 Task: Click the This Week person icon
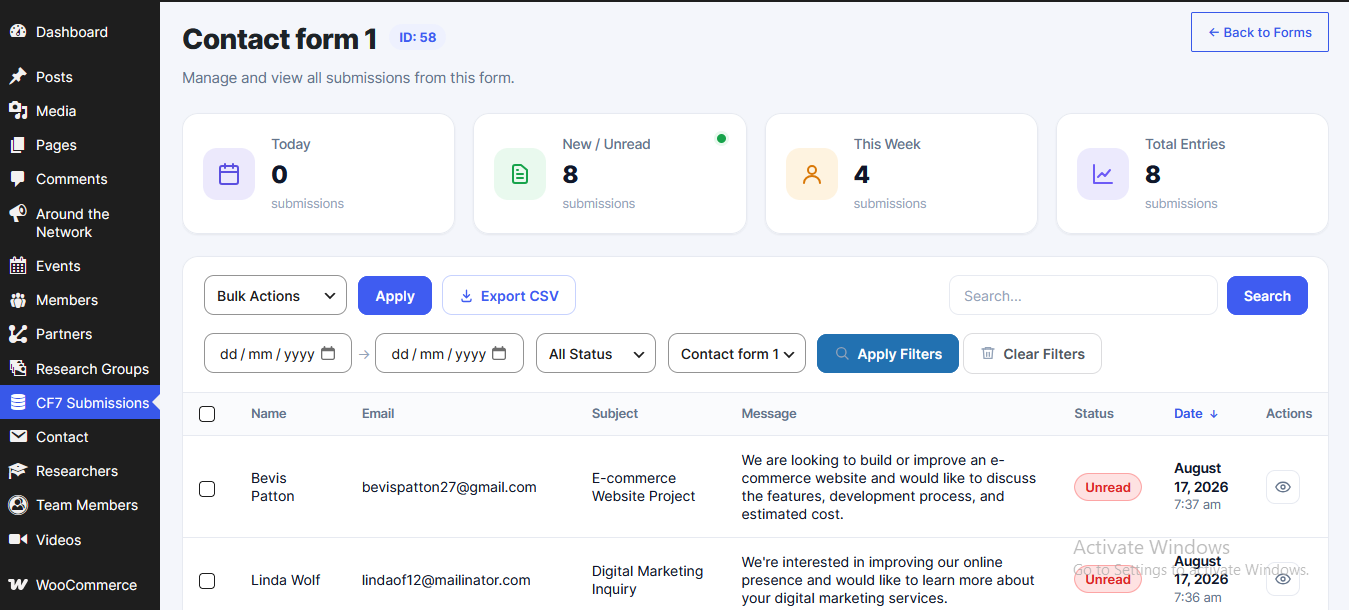coord(812,174)
